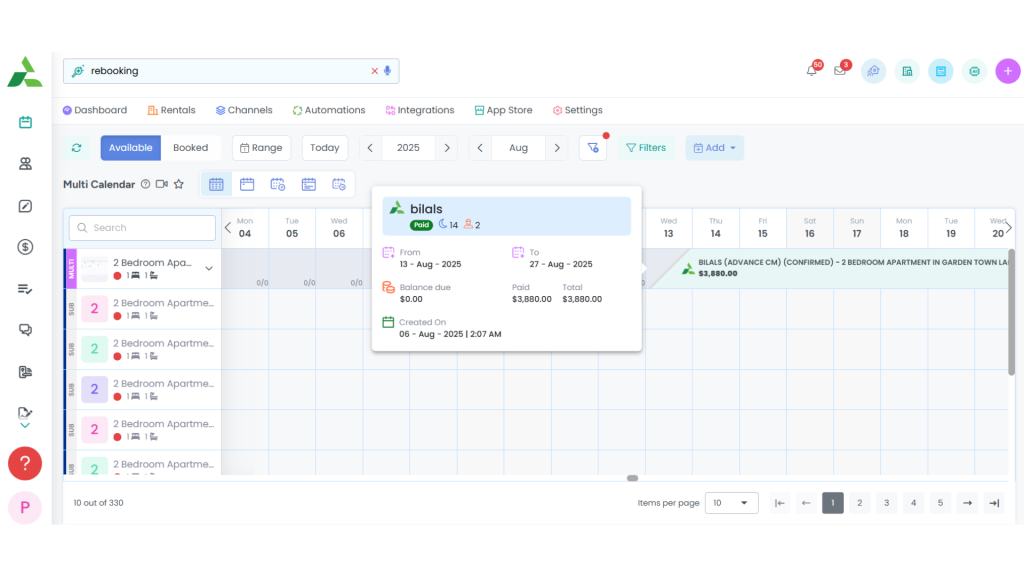Open the edit note icon in sidebar
1024x576 pixels.
pyautogui.click(x=25, y=206)
